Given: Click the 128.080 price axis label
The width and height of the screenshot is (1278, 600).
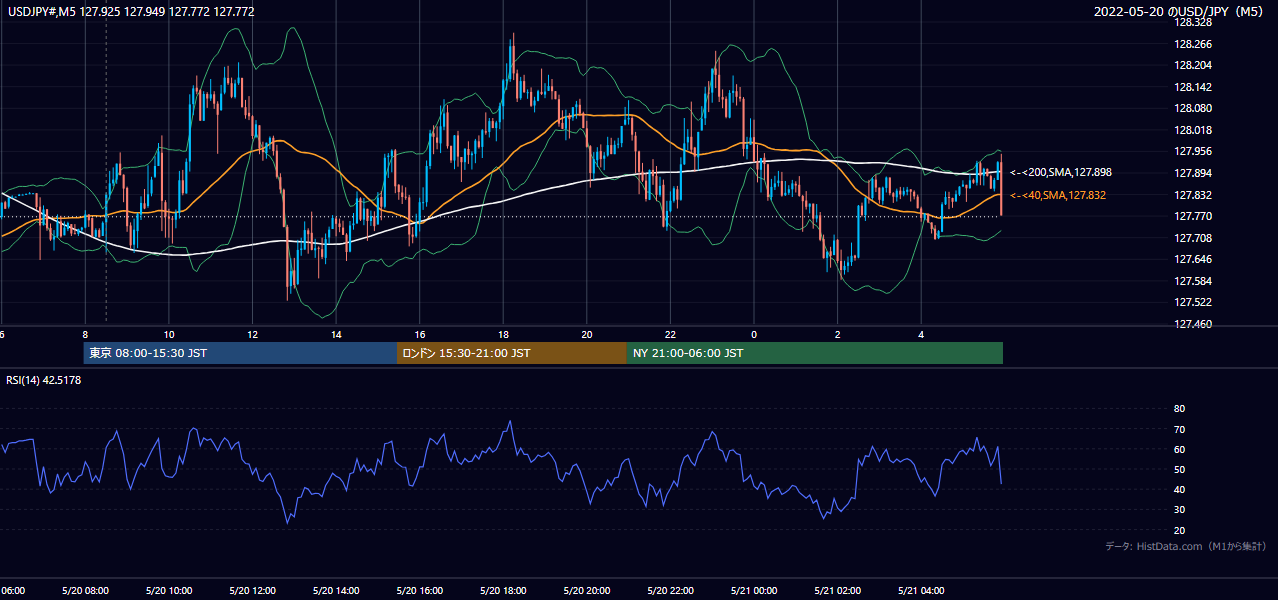Looking at the screenshot, I should tap(1194, 108).
